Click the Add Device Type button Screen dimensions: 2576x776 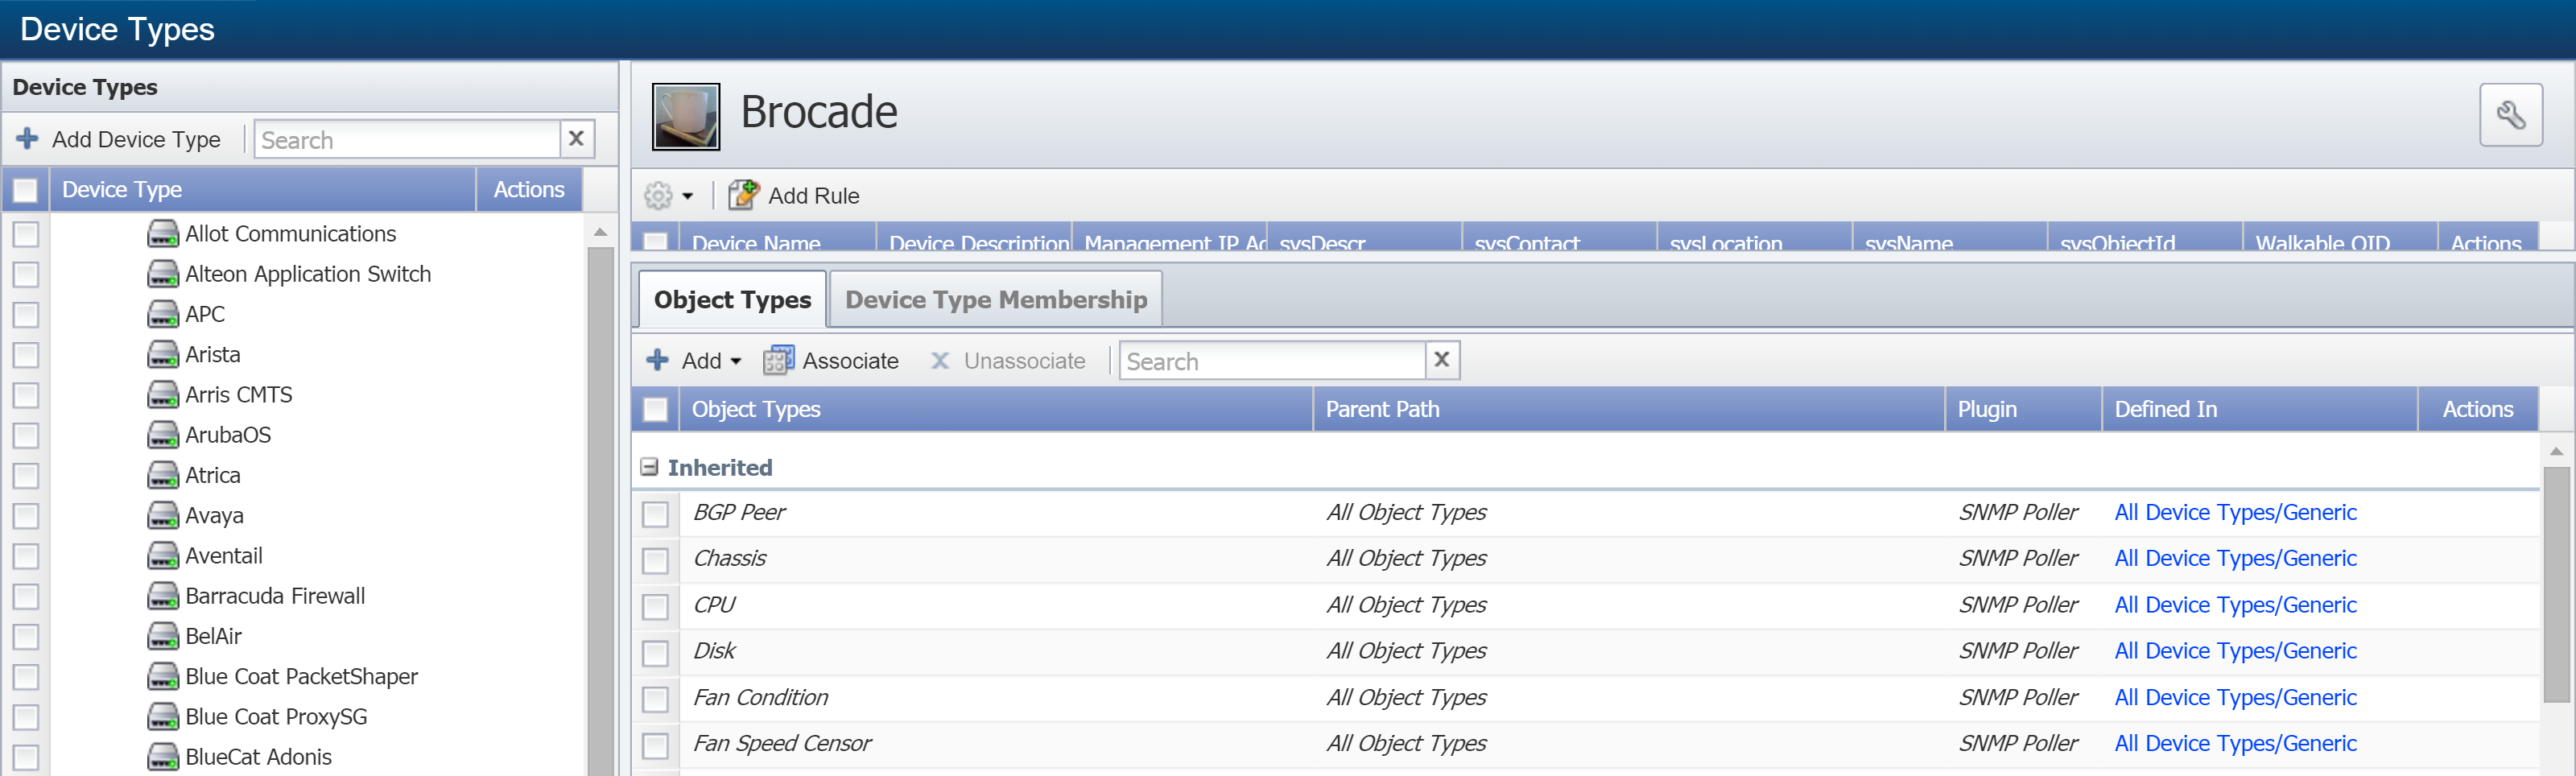click(x=119, y=139)
